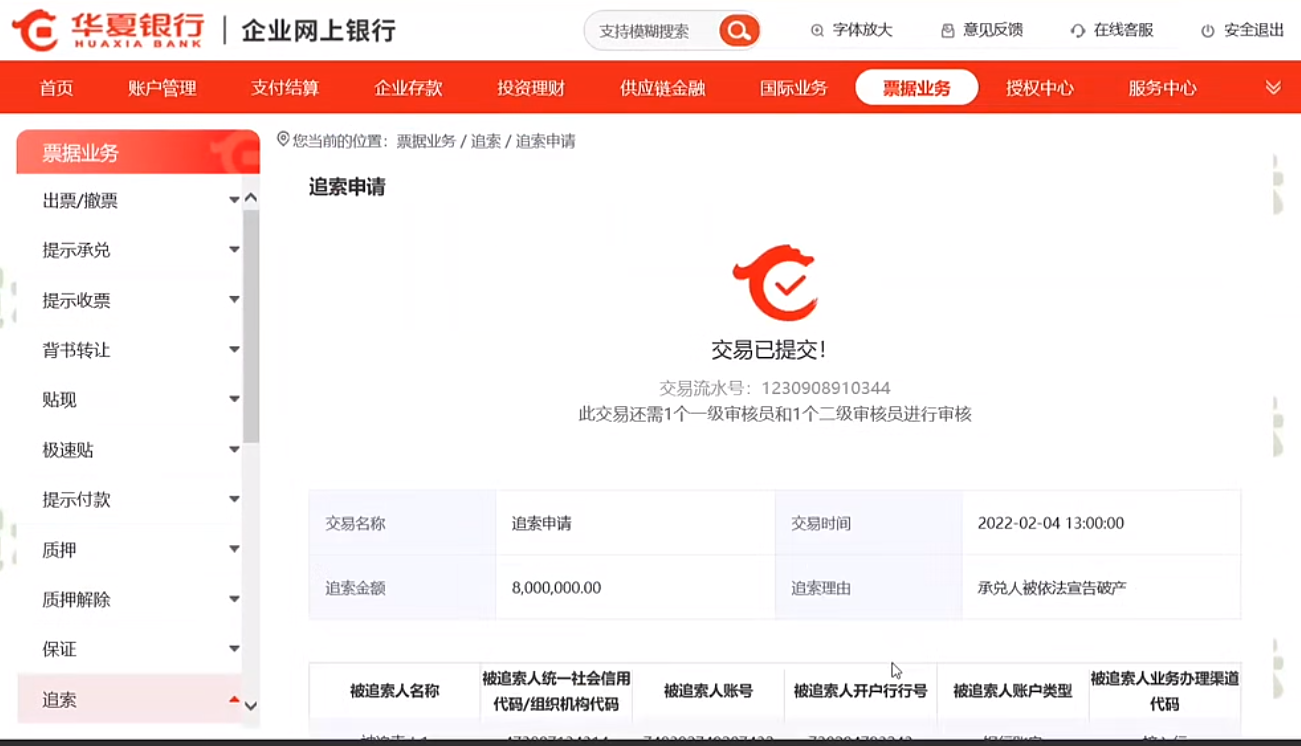This screenshot has height=746, width=1301.
Task: Expand the 出票/撤票 sidebar menu
Action: tap(234, 200)
